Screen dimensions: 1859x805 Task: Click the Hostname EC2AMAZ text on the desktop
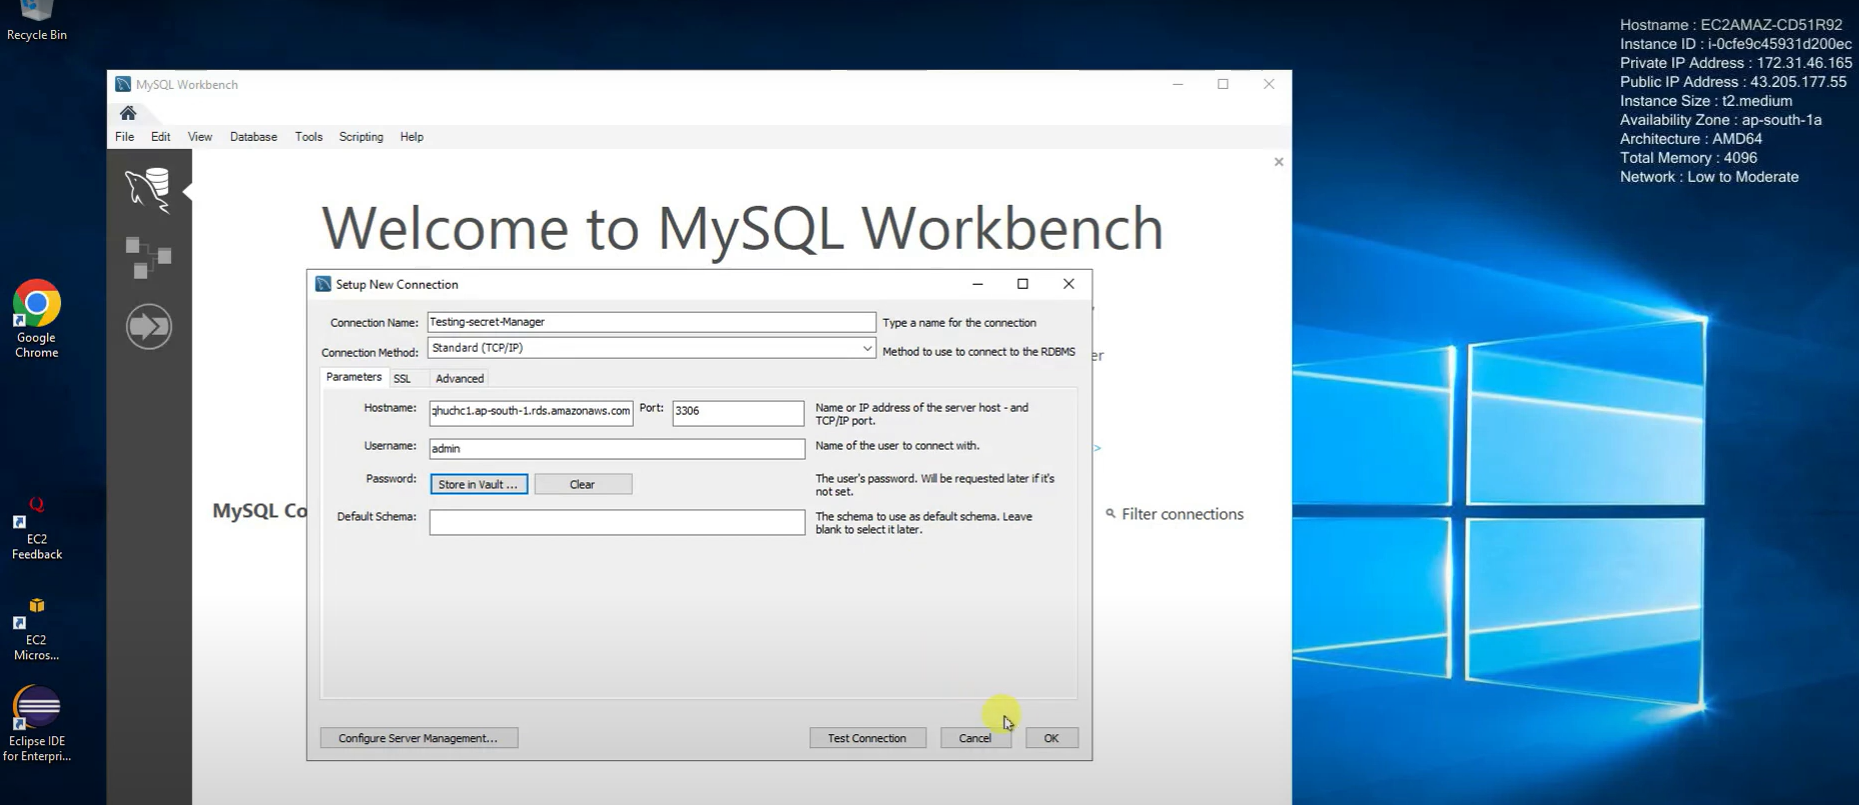(x=1731, y=25)
